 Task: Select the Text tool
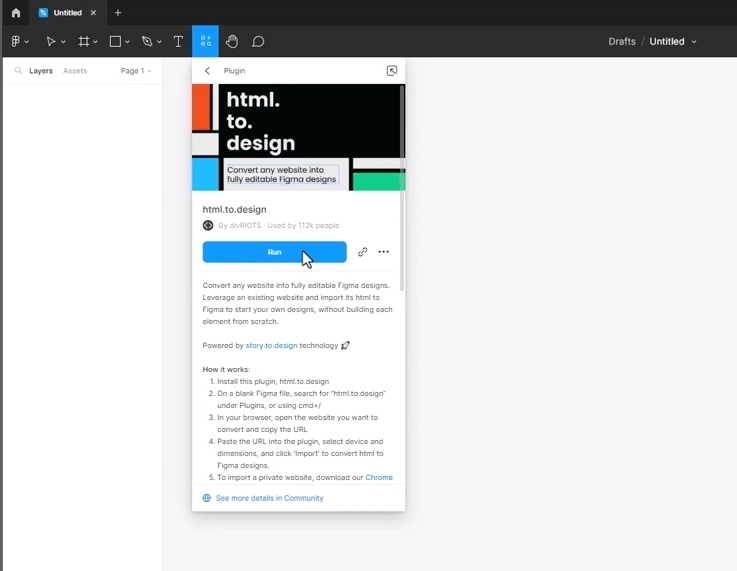[178, 41]
